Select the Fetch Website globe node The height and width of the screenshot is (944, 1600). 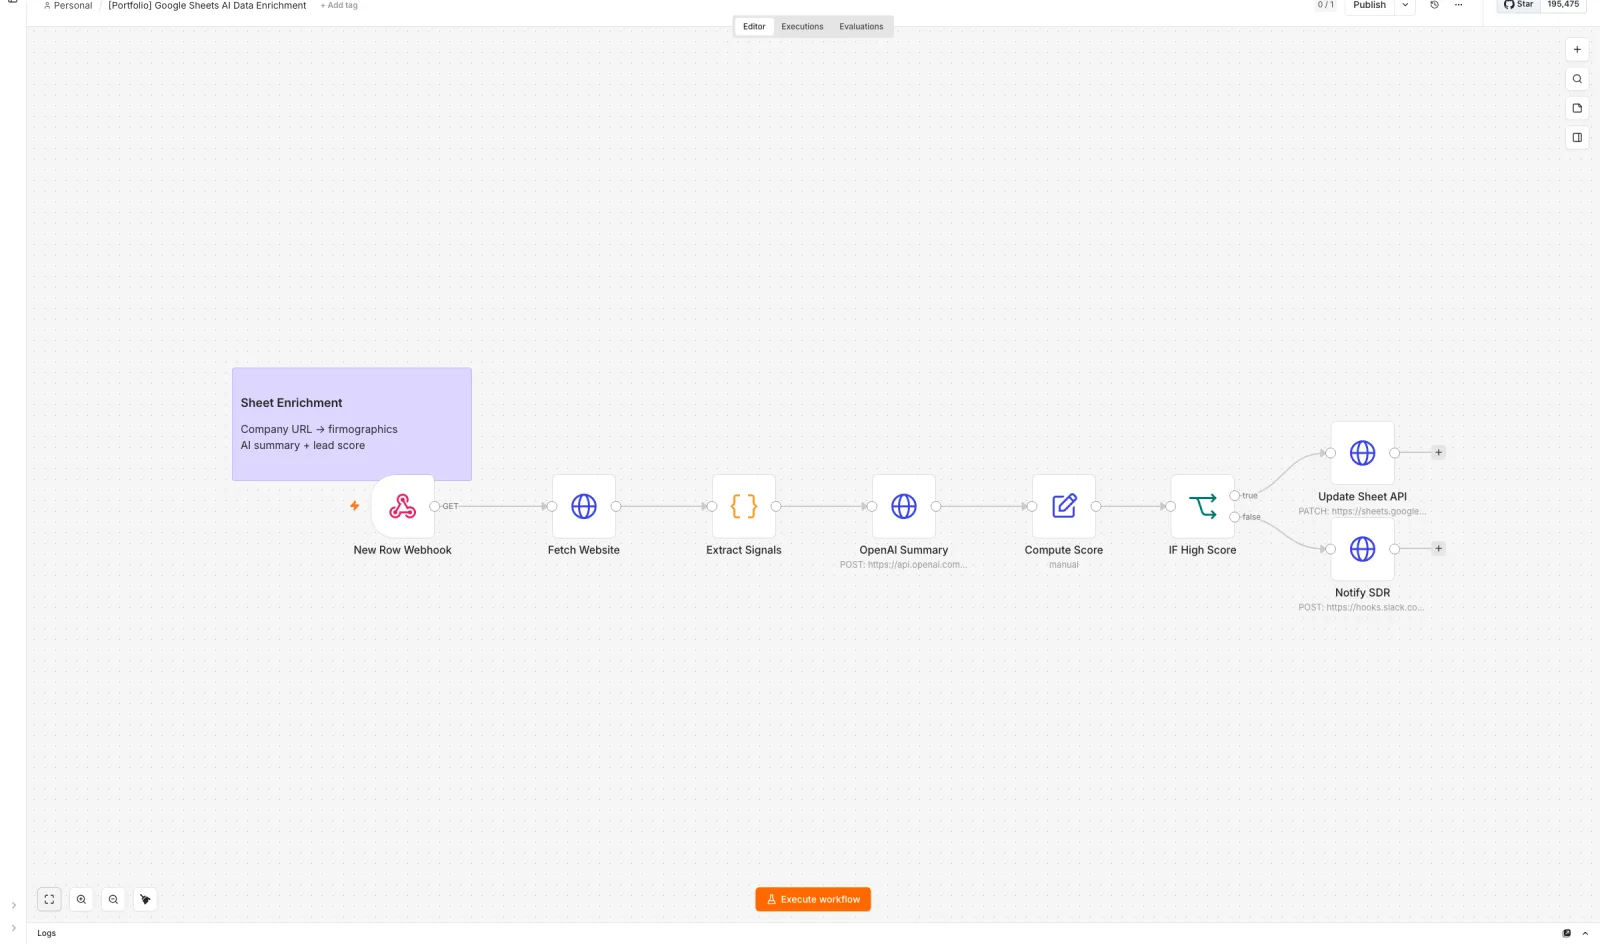tap(584, 506)
